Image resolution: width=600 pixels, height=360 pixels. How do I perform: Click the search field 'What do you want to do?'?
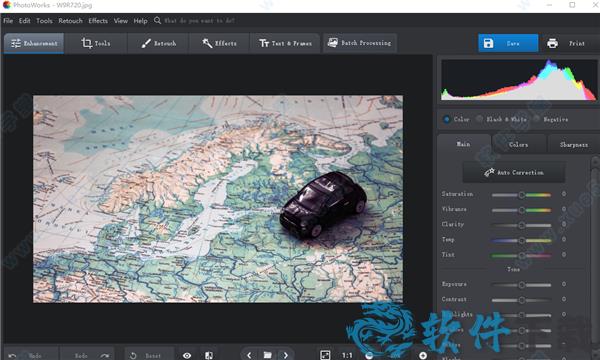pos(199,21)
